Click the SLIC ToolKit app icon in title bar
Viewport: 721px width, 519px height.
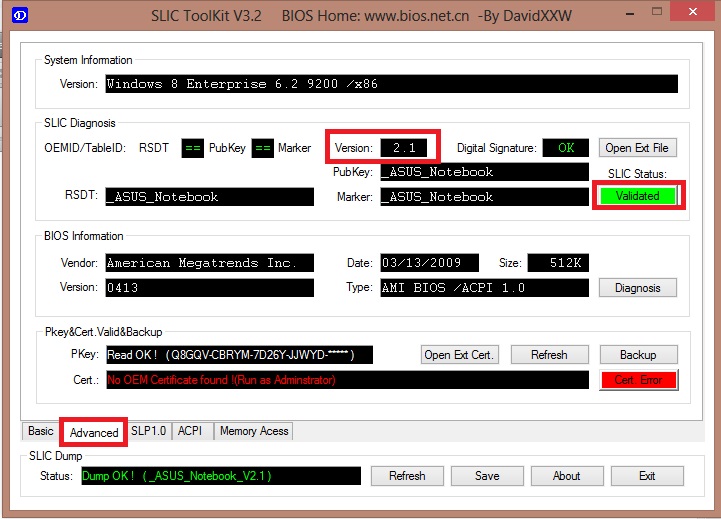pyautogui.click(x=20, y=15)
